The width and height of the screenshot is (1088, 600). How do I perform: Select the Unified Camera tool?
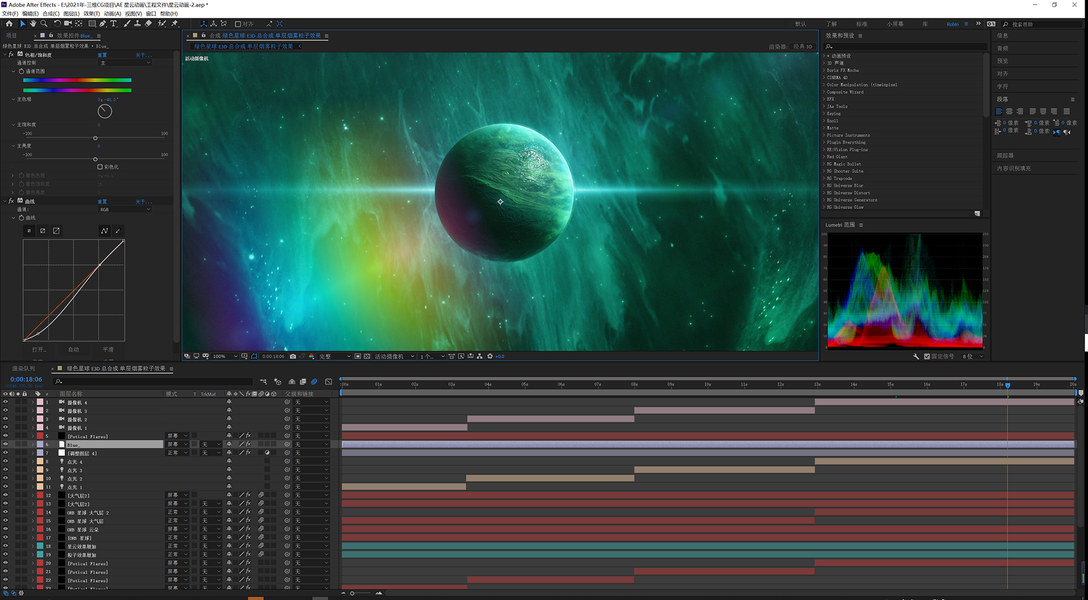(x=68, y=24)
